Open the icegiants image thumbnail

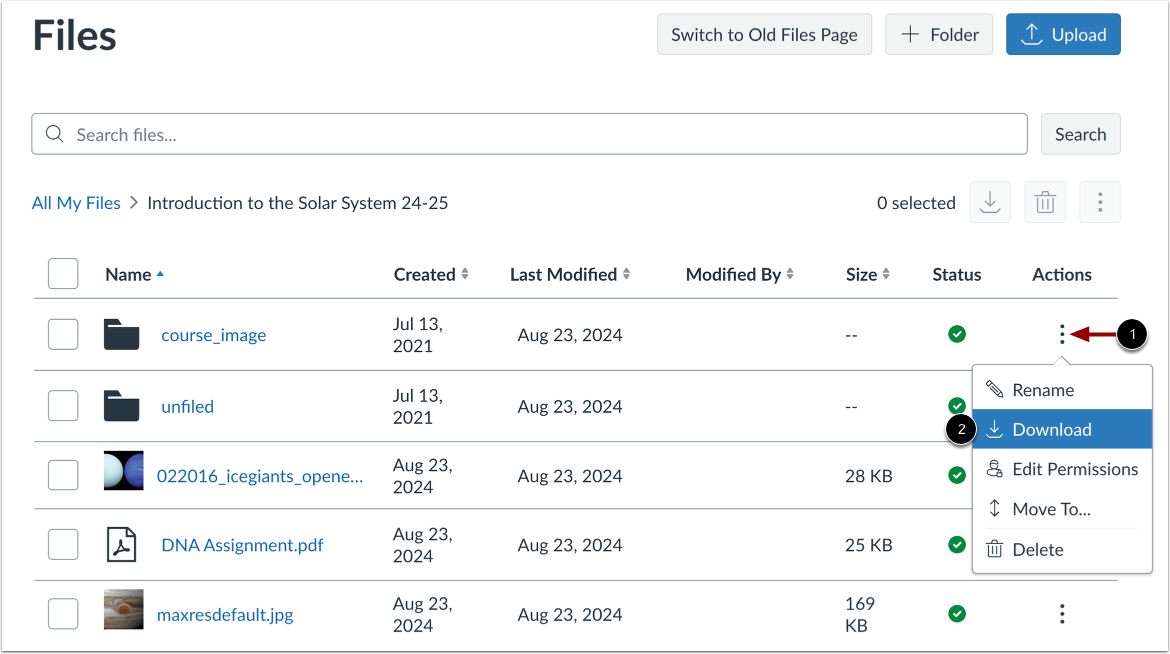point(123,470)
